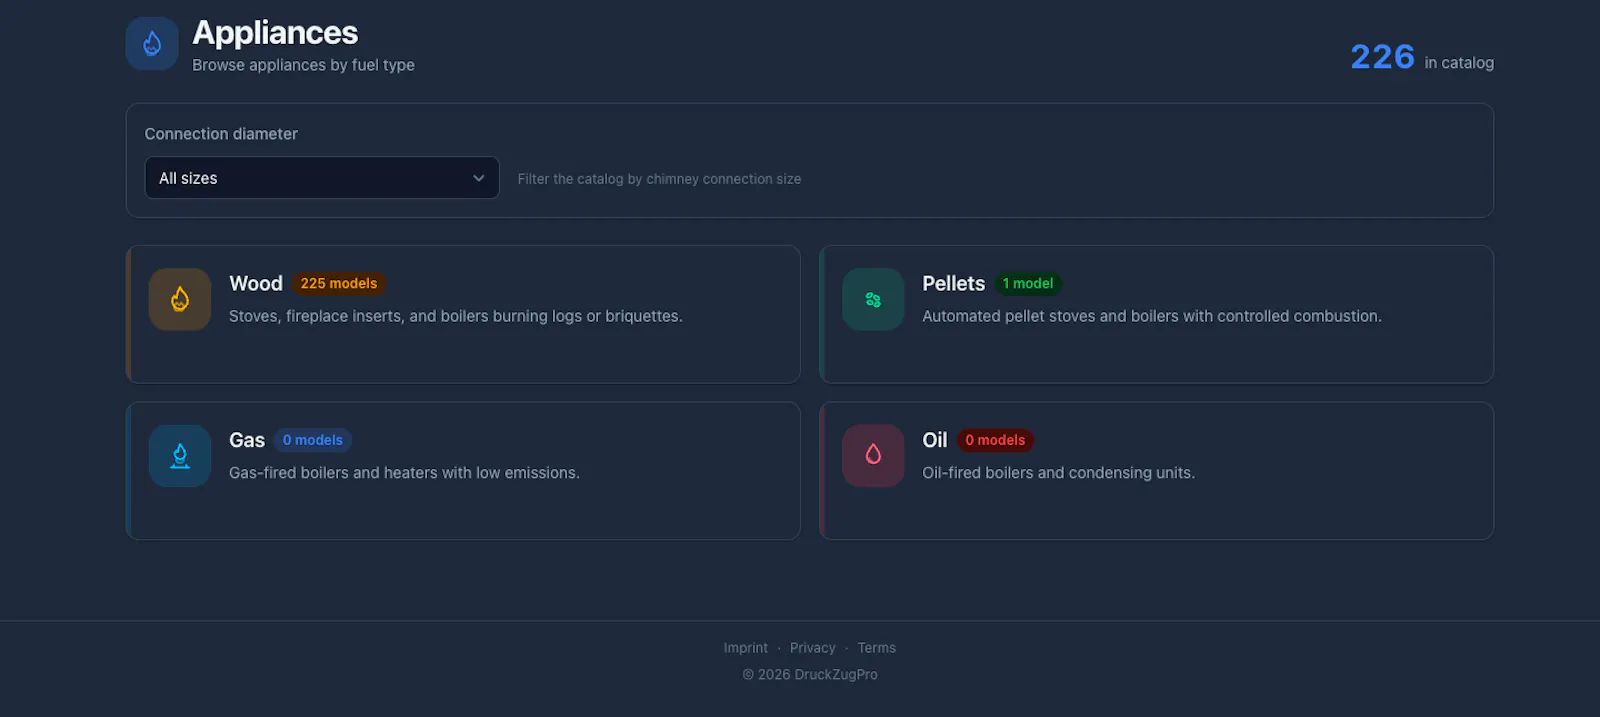
Task: Open the Terms footer link
Action: tap(877, 648)
